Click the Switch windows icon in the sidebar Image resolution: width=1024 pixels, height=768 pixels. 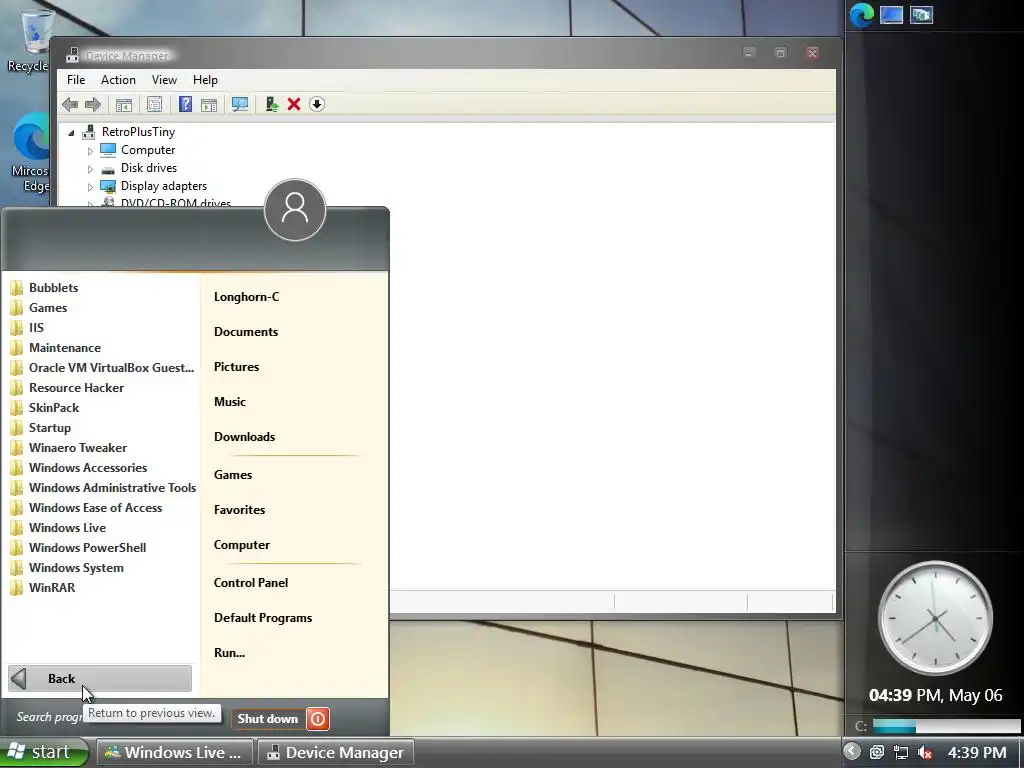[x=921, y=14]
